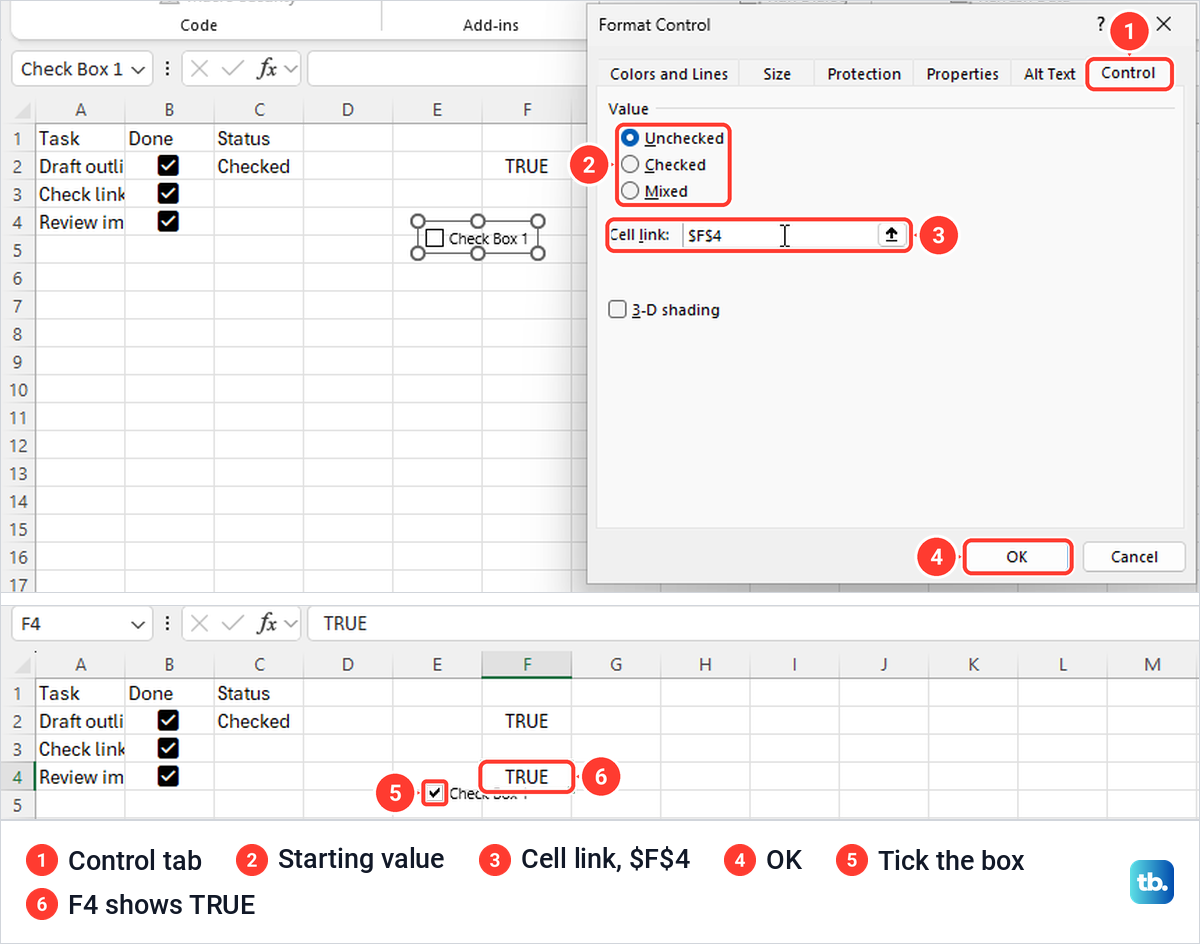Toggle the Check links checkbox in the upper worksheet
This screenshot has height=944, width=1200.
click(168, 193)
